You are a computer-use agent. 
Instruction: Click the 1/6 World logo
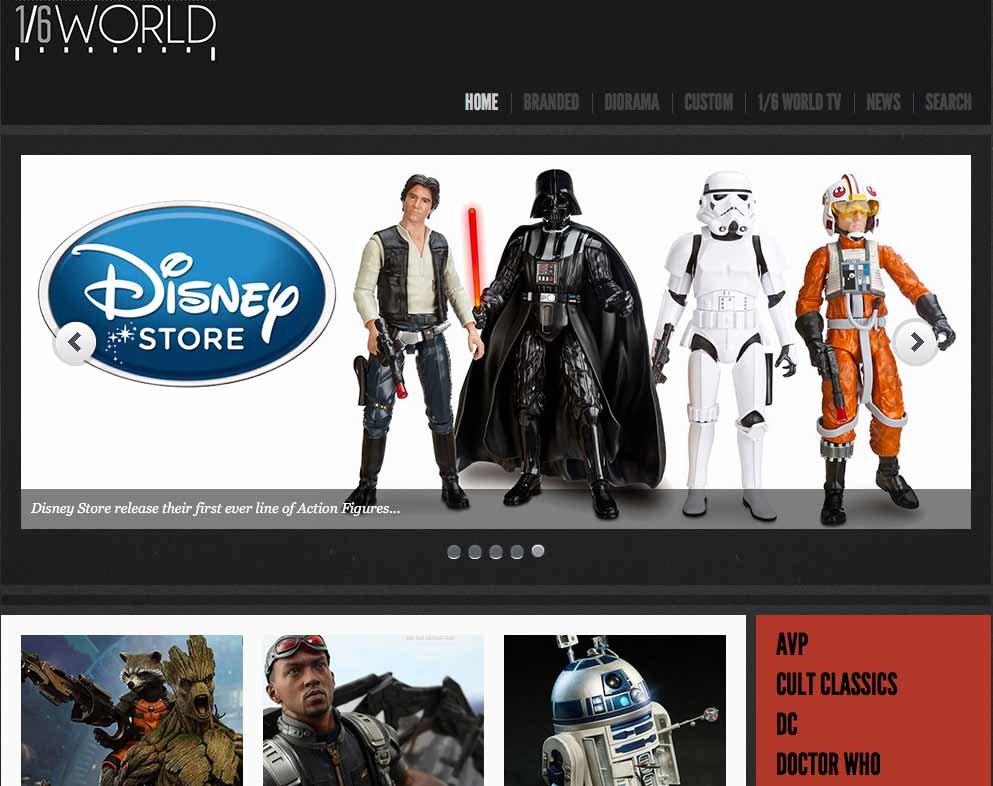coord(115,31)
